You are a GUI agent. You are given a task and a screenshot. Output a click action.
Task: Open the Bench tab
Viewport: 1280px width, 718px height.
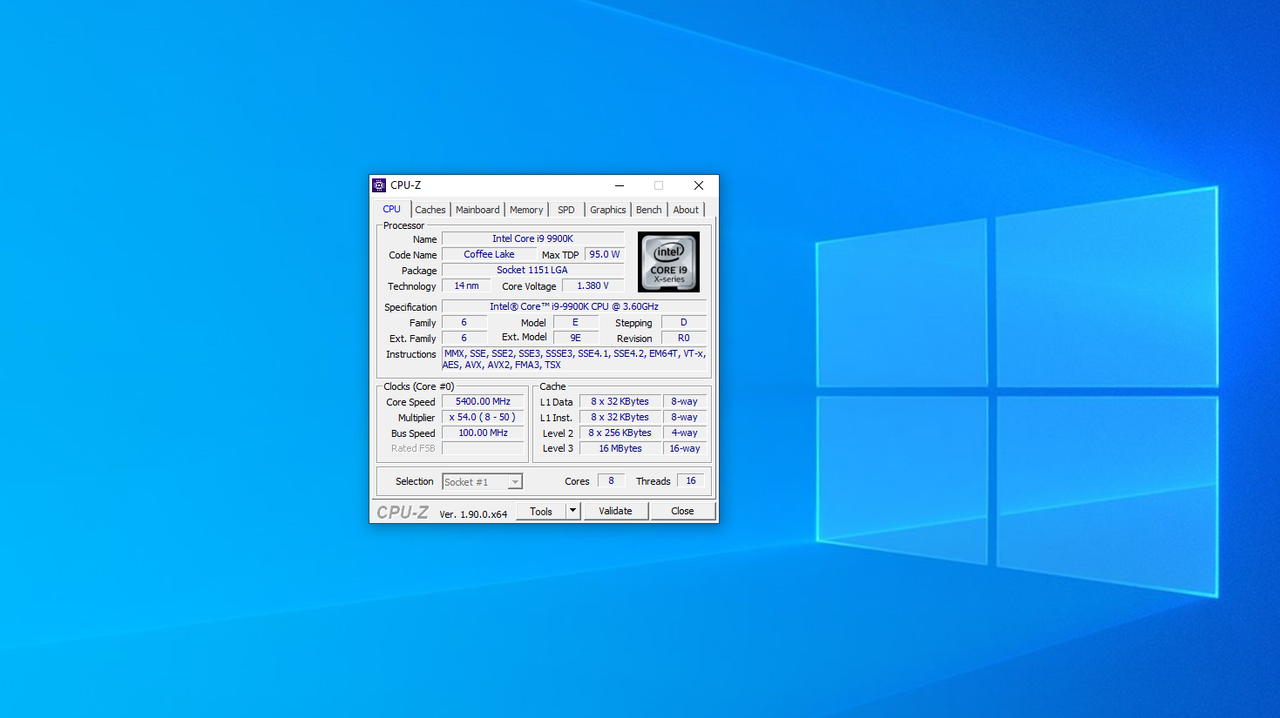tap(649, 210)
